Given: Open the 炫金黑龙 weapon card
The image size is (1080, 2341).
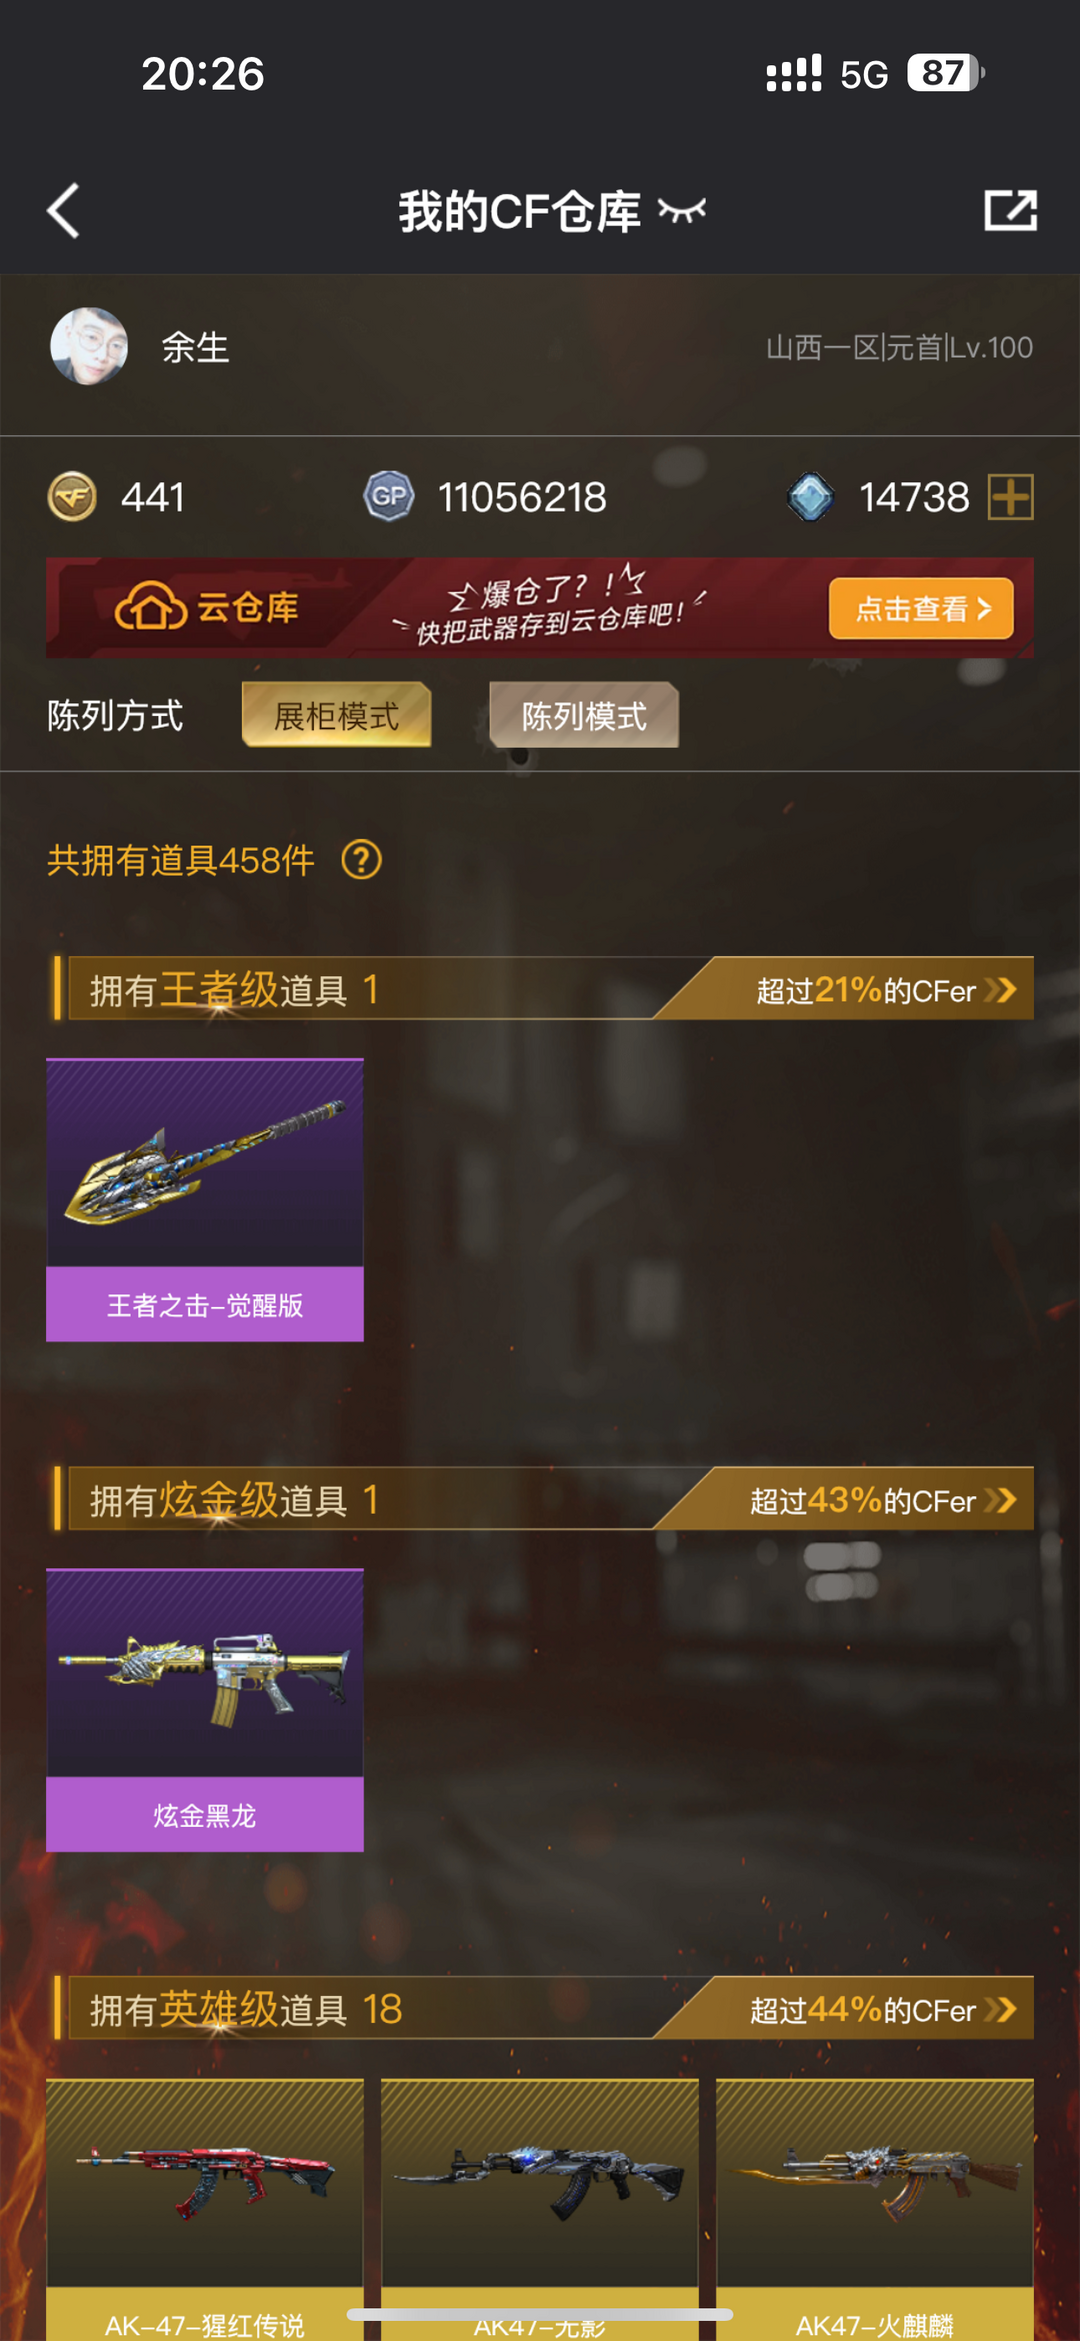Looking at the screenshot, I should pyautogui.click(x=205, y=1709).
